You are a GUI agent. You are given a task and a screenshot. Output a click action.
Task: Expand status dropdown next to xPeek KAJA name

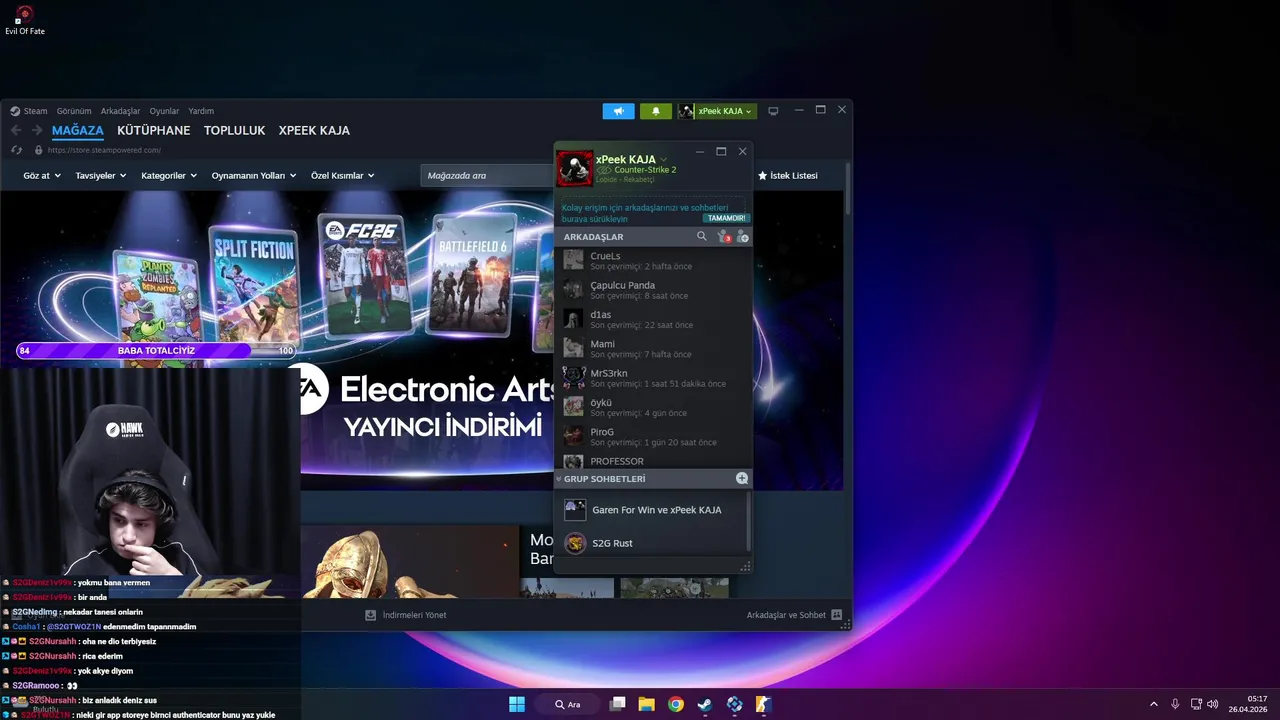point(663,160)
